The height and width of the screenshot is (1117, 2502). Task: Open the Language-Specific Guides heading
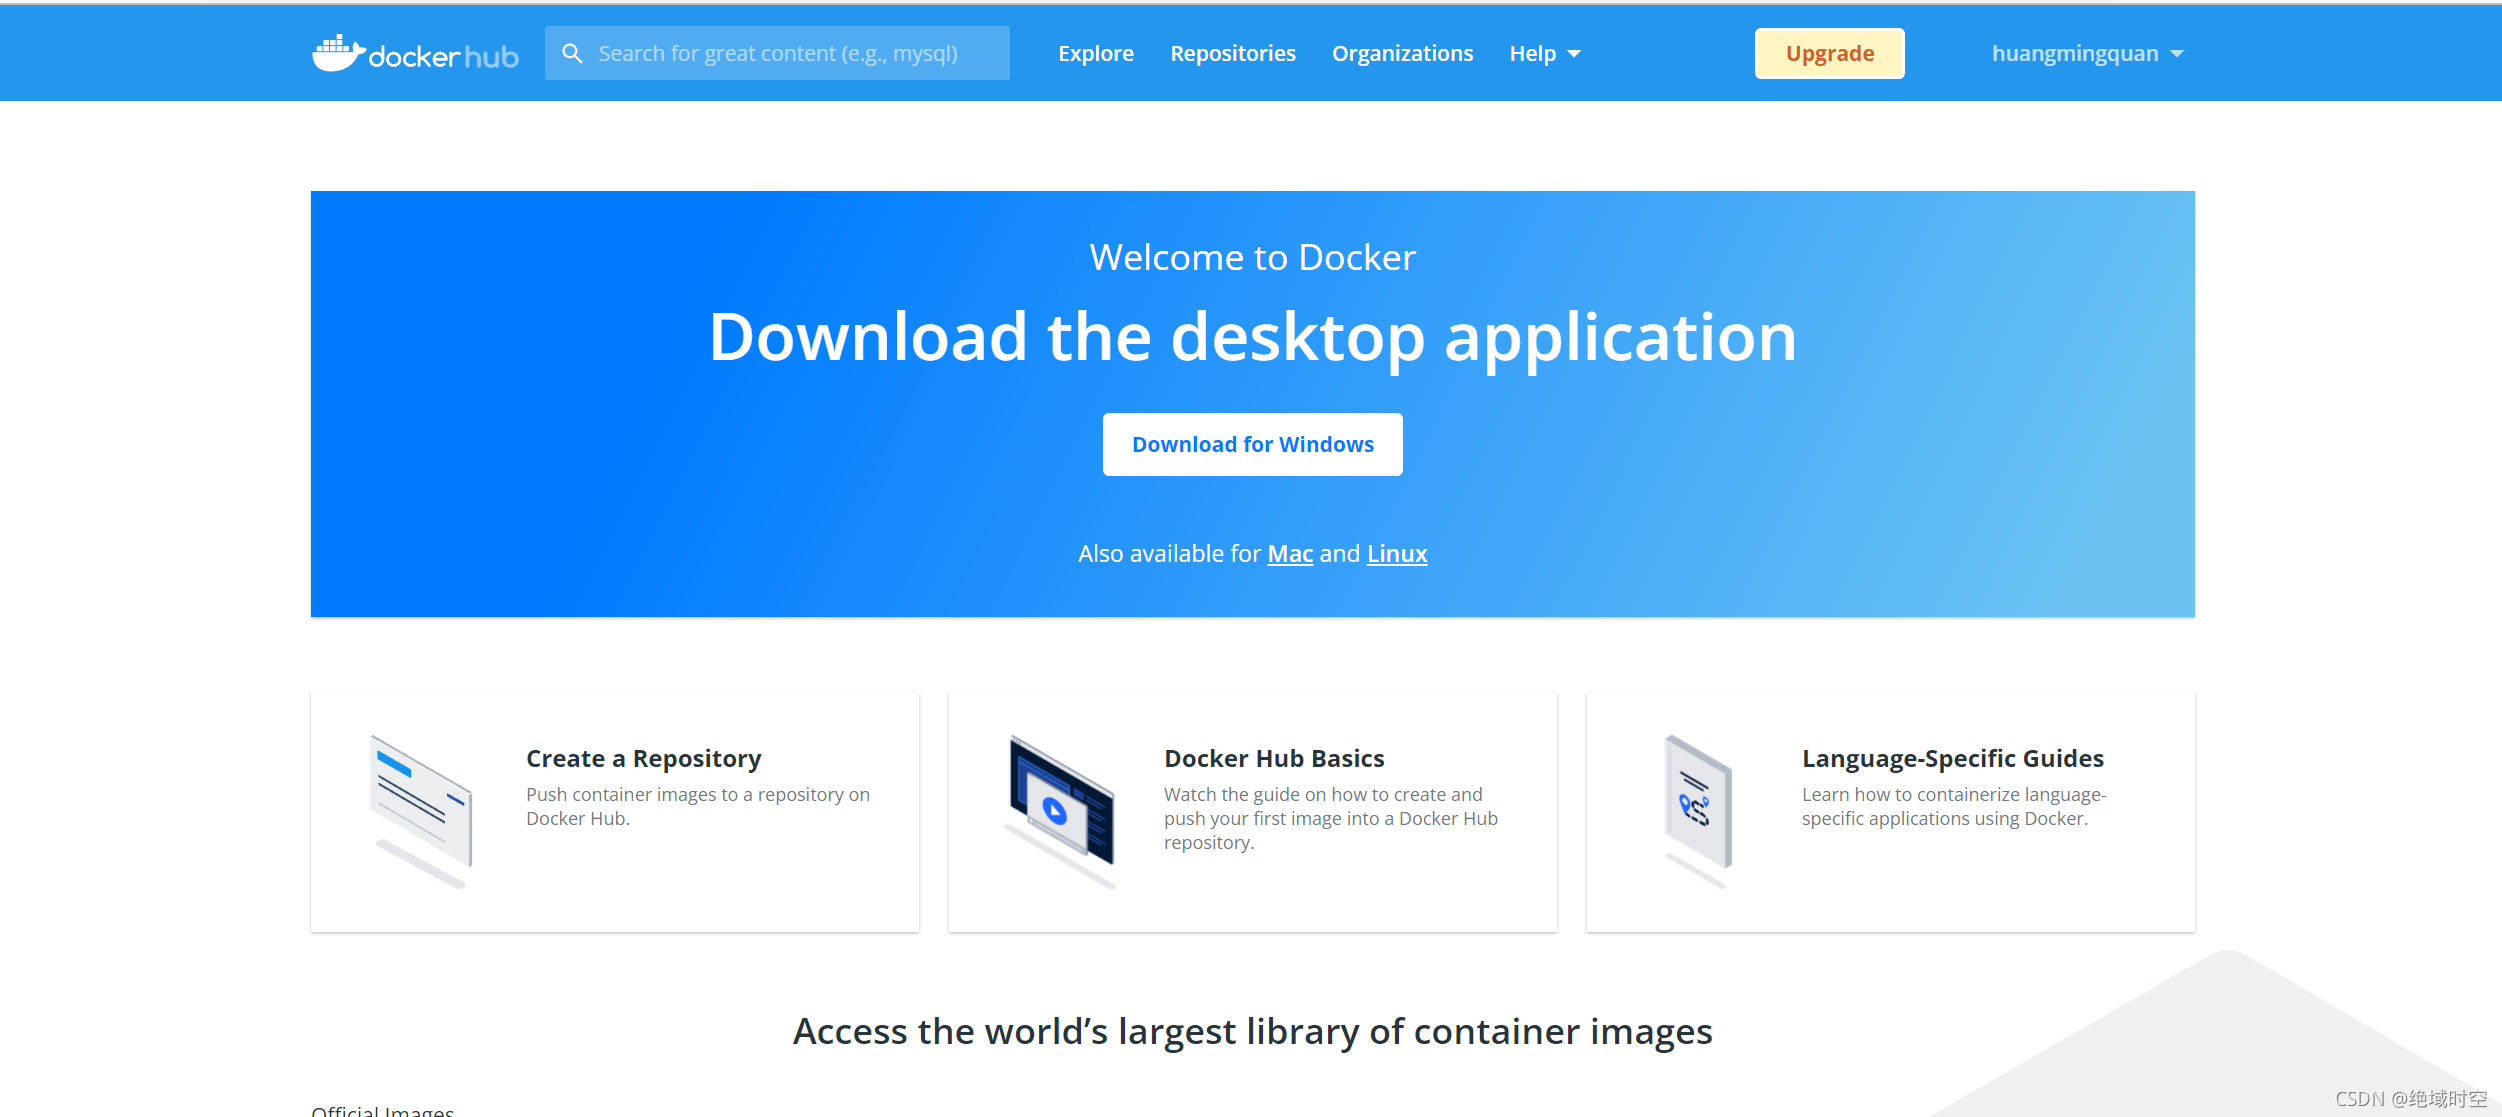(1952, 758)
